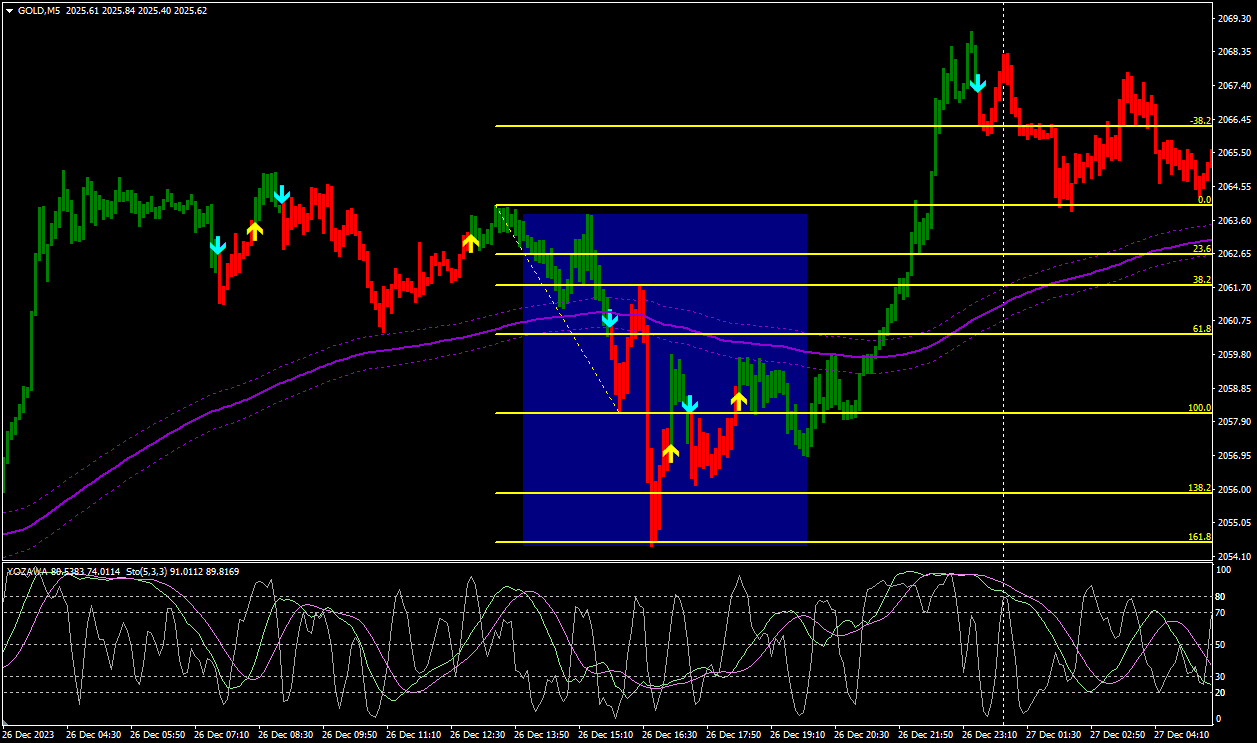1257x743 pixels.
Task: Click the 2054.10 price scale value
Action: click(1234, 556)
